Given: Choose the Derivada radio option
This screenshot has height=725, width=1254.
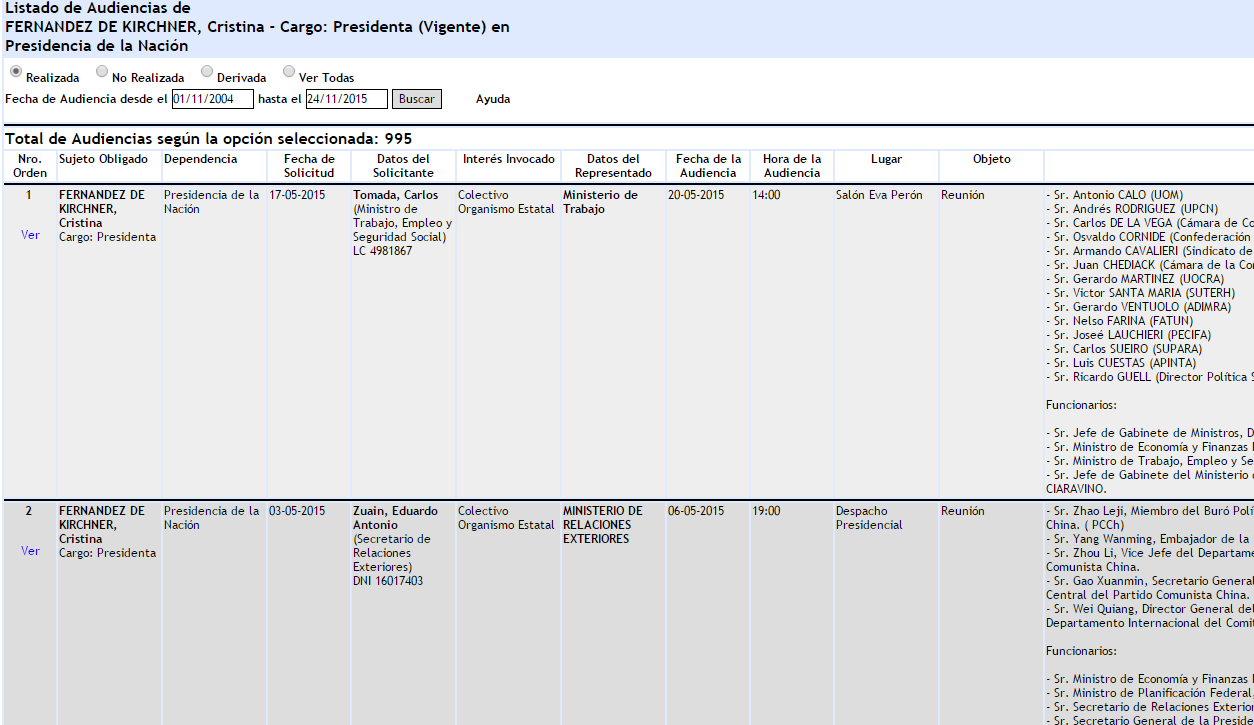Looking at the screenshot, I should click(x=207, y=72).
